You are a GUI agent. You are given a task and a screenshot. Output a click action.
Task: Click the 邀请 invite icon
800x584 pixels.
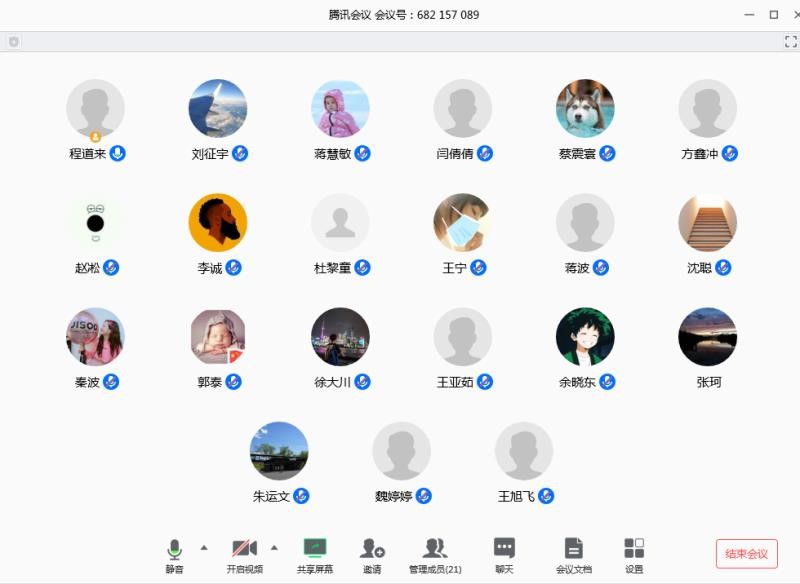click(372, 554)
